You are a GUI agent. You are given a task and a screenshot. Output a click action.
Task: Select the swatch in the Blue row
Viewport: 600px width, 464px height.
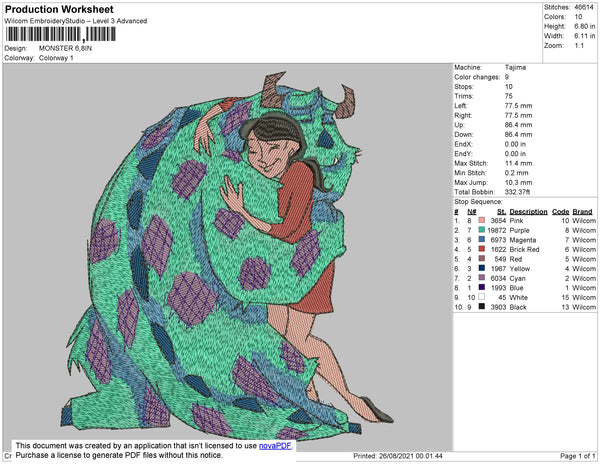pos(481,287)
